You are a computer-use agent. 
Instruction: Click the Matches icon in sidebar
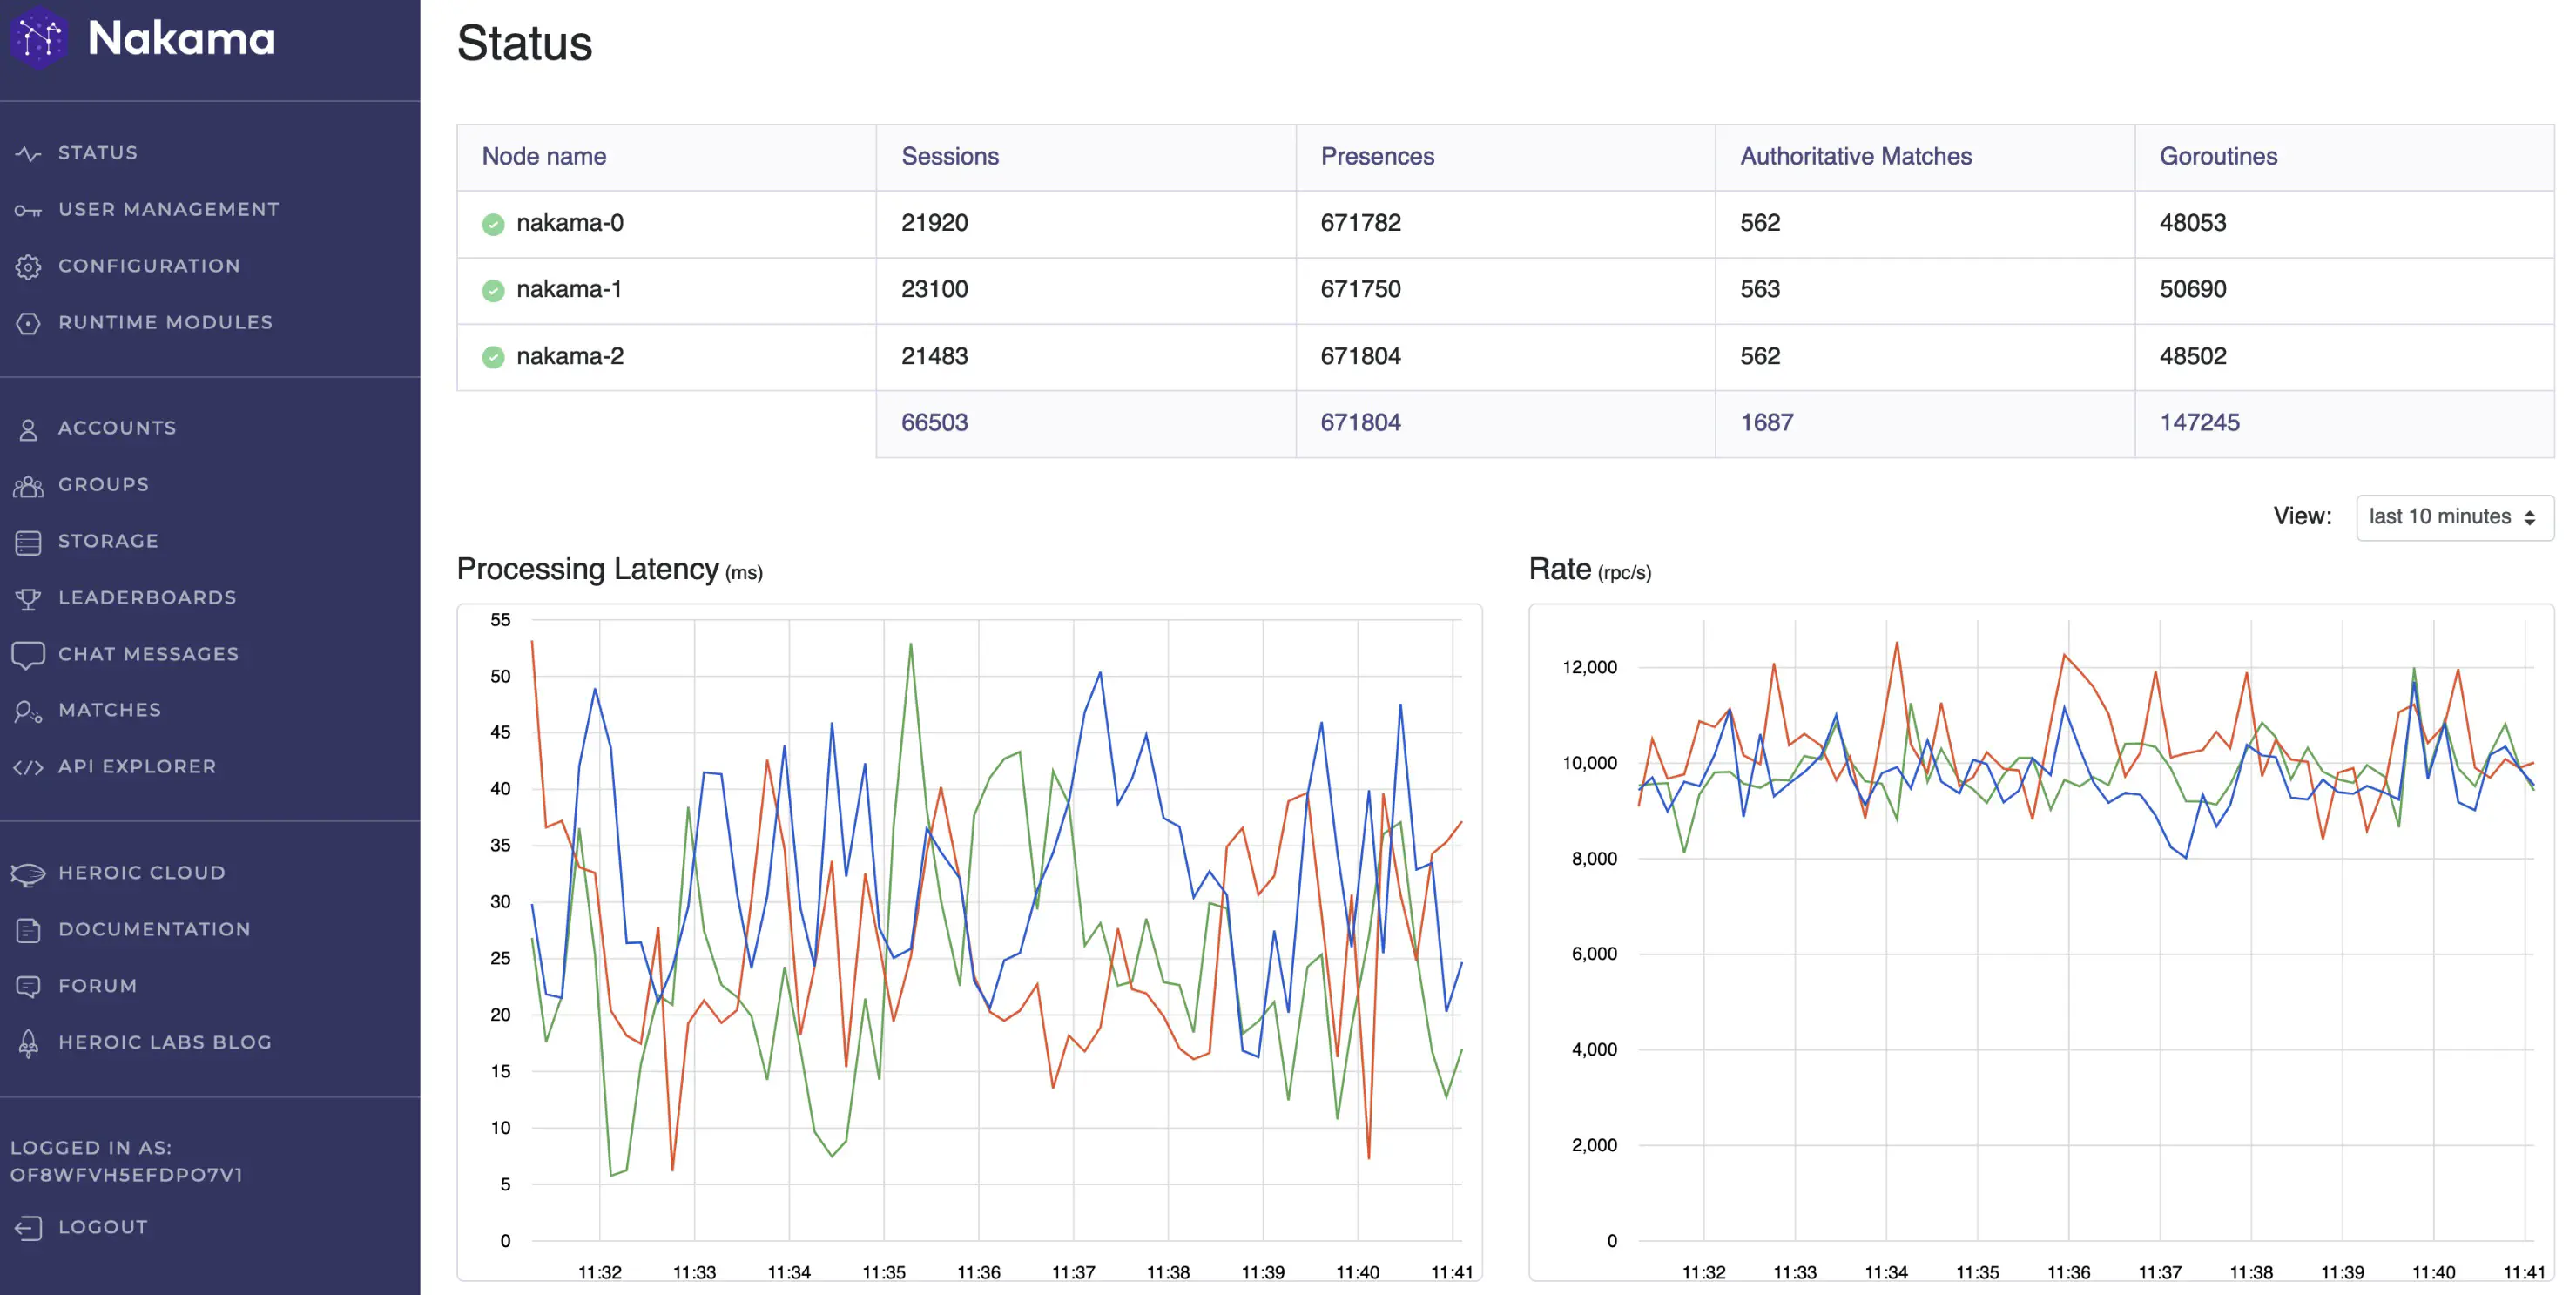point(28,711)
